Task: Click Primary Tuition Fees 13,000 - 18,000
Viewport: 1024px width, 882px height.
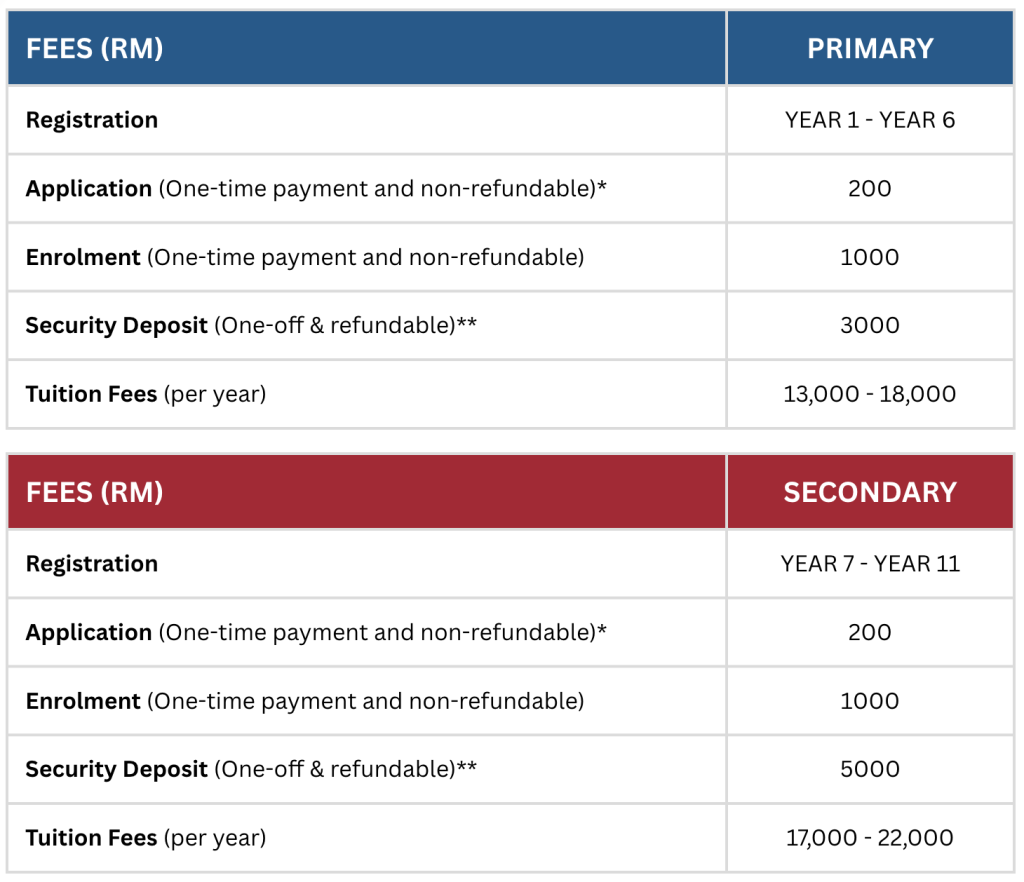Action: 870,394
